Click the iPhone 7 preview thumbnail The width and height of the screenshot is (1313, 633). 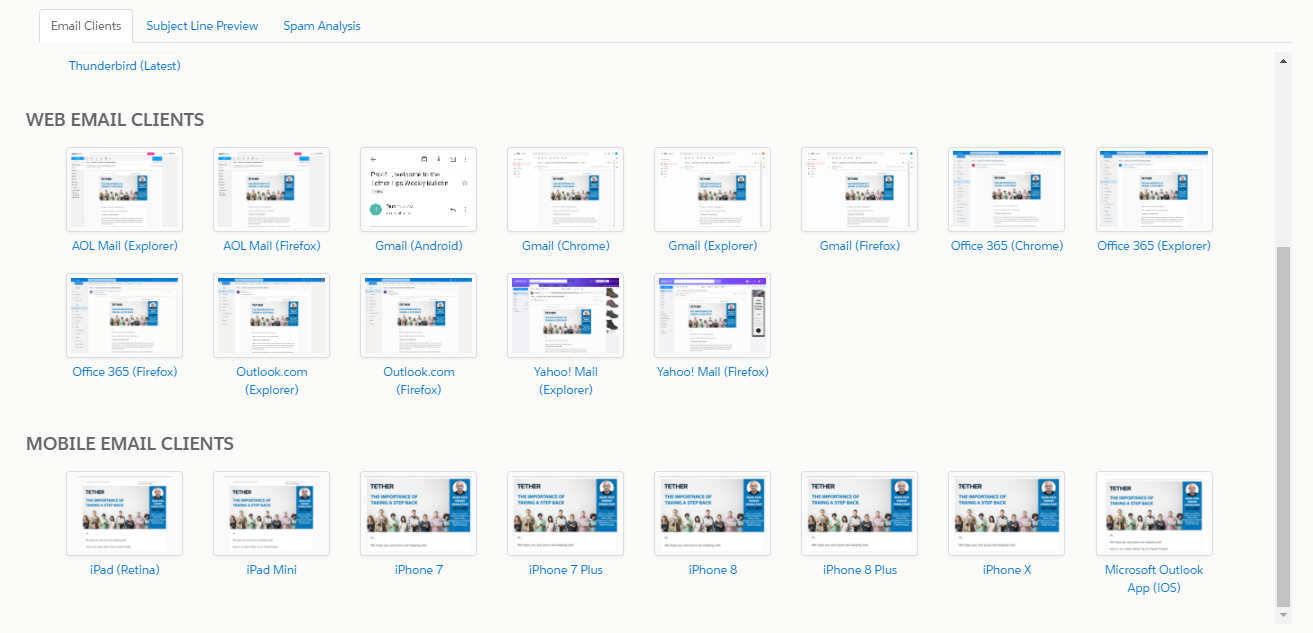pyautogui.click(x=418, y=513)
